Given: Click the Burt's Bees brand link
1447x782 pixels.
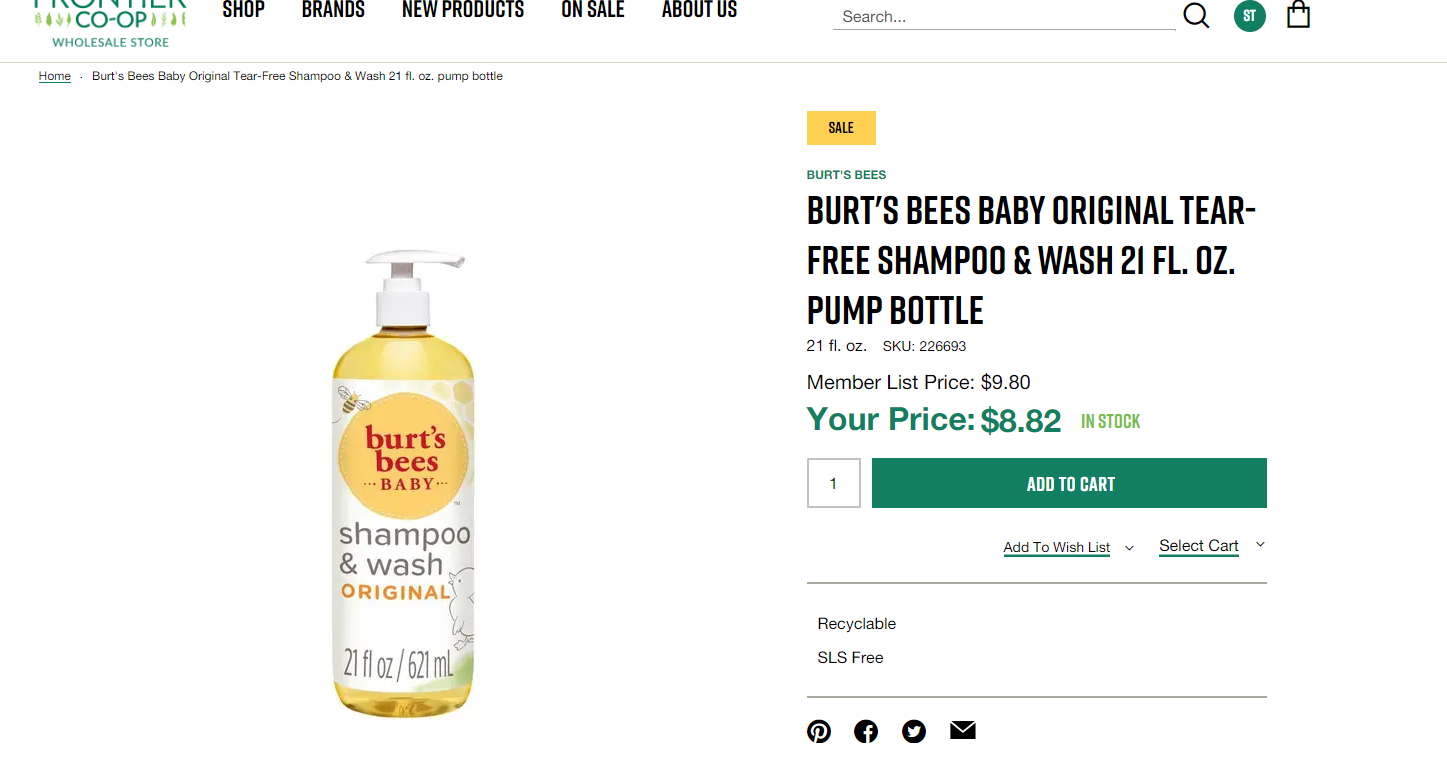Looking at the screenshot, I should point(846,175).
